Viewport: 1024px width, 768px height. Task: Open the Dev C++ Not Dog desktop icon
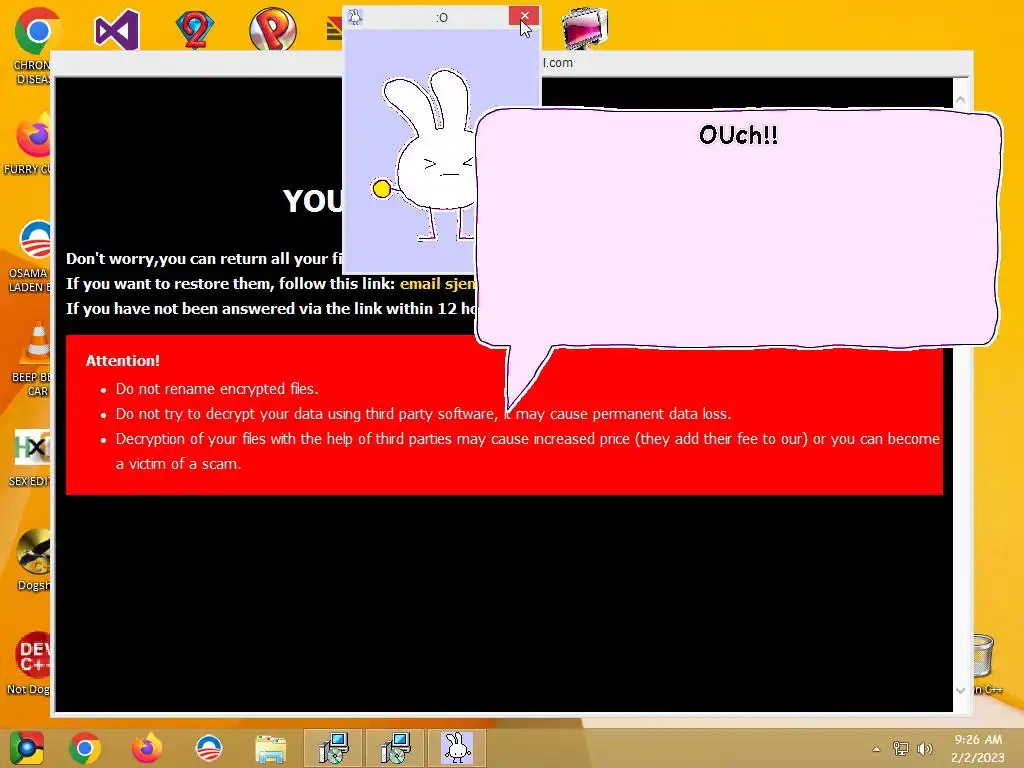(33, 656)
